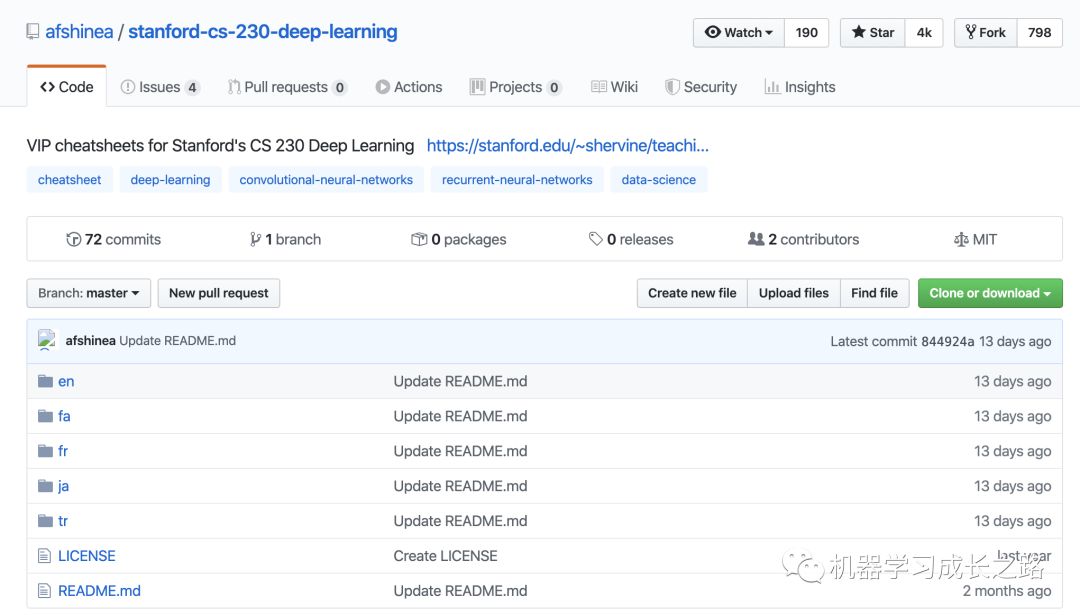Click the New pull request button
The image size is (1080, 615).
tap(218, 293)
